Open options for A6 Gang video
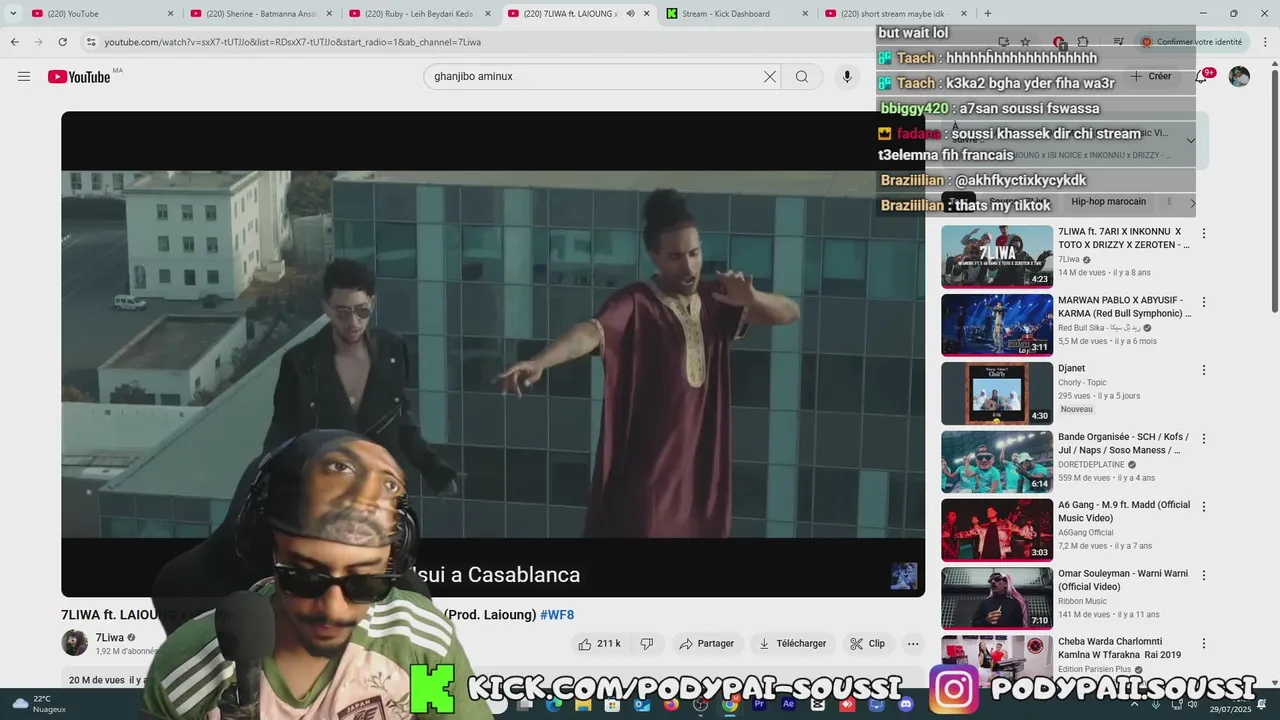 coord(1204,507)
